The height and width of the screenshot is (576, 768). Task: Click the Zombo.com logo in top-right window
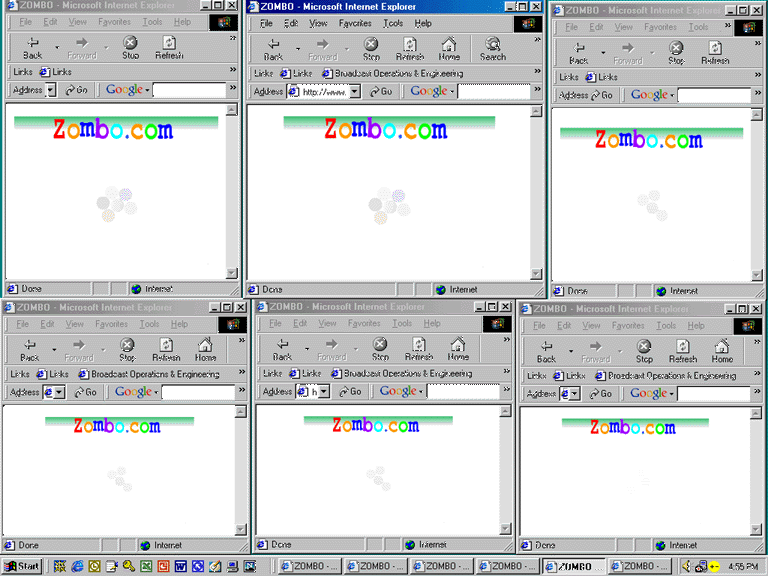(x=649, y=140)
